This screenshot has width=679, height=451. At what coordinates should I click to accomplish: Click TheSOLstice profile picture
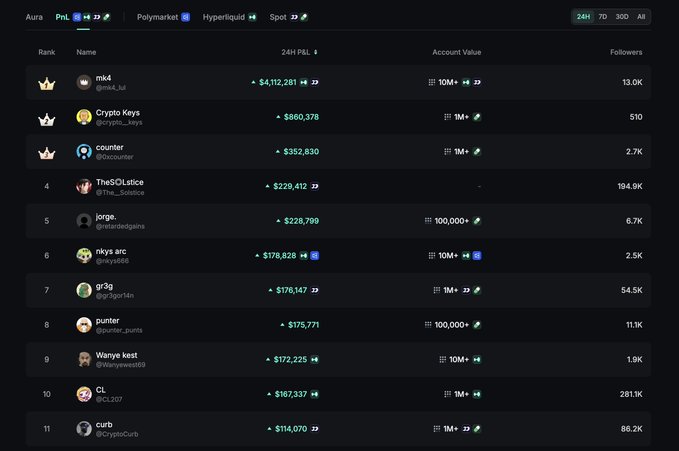point(84,186)
